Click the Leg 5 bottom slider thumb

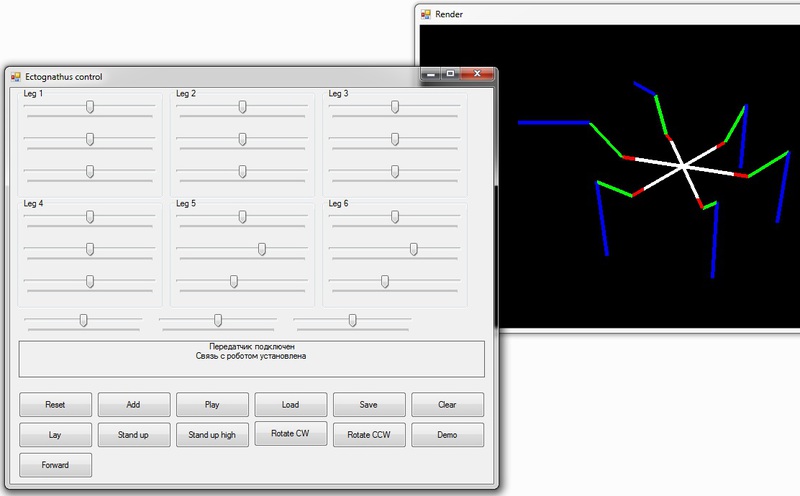tap(234, 282)
